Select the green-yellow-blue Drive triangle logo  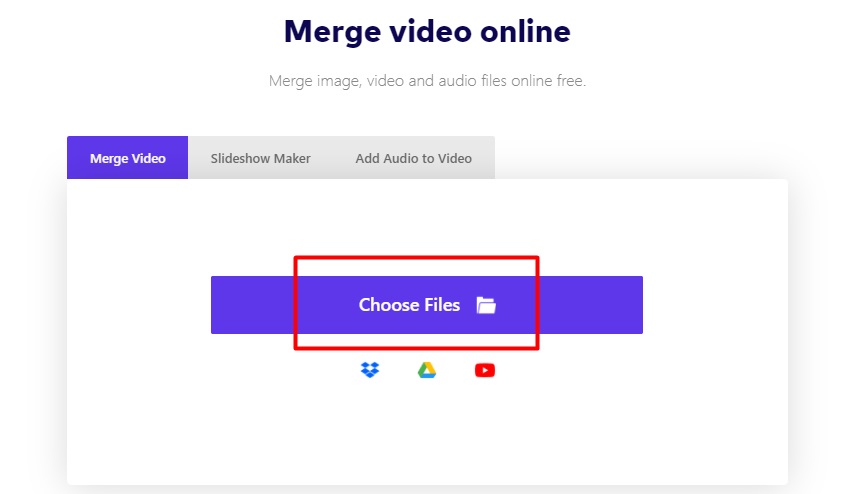click(x=427, y=370)
